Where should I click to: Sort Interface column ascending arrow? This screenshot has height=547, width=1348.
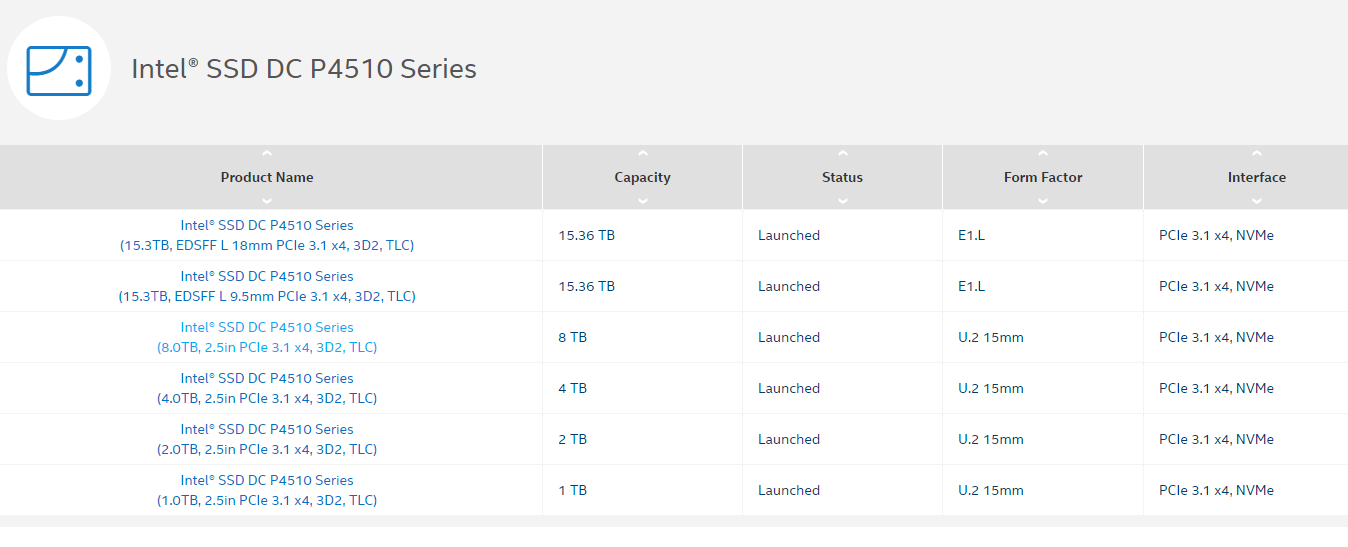[1257, 154]
